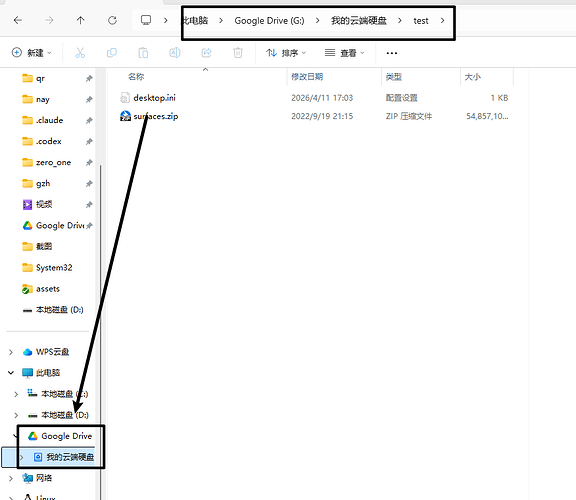Image resolution: width=576 pixels, height=500 pixels.
Task: Open the .codex pinned folder
Action: pos(48,141)
